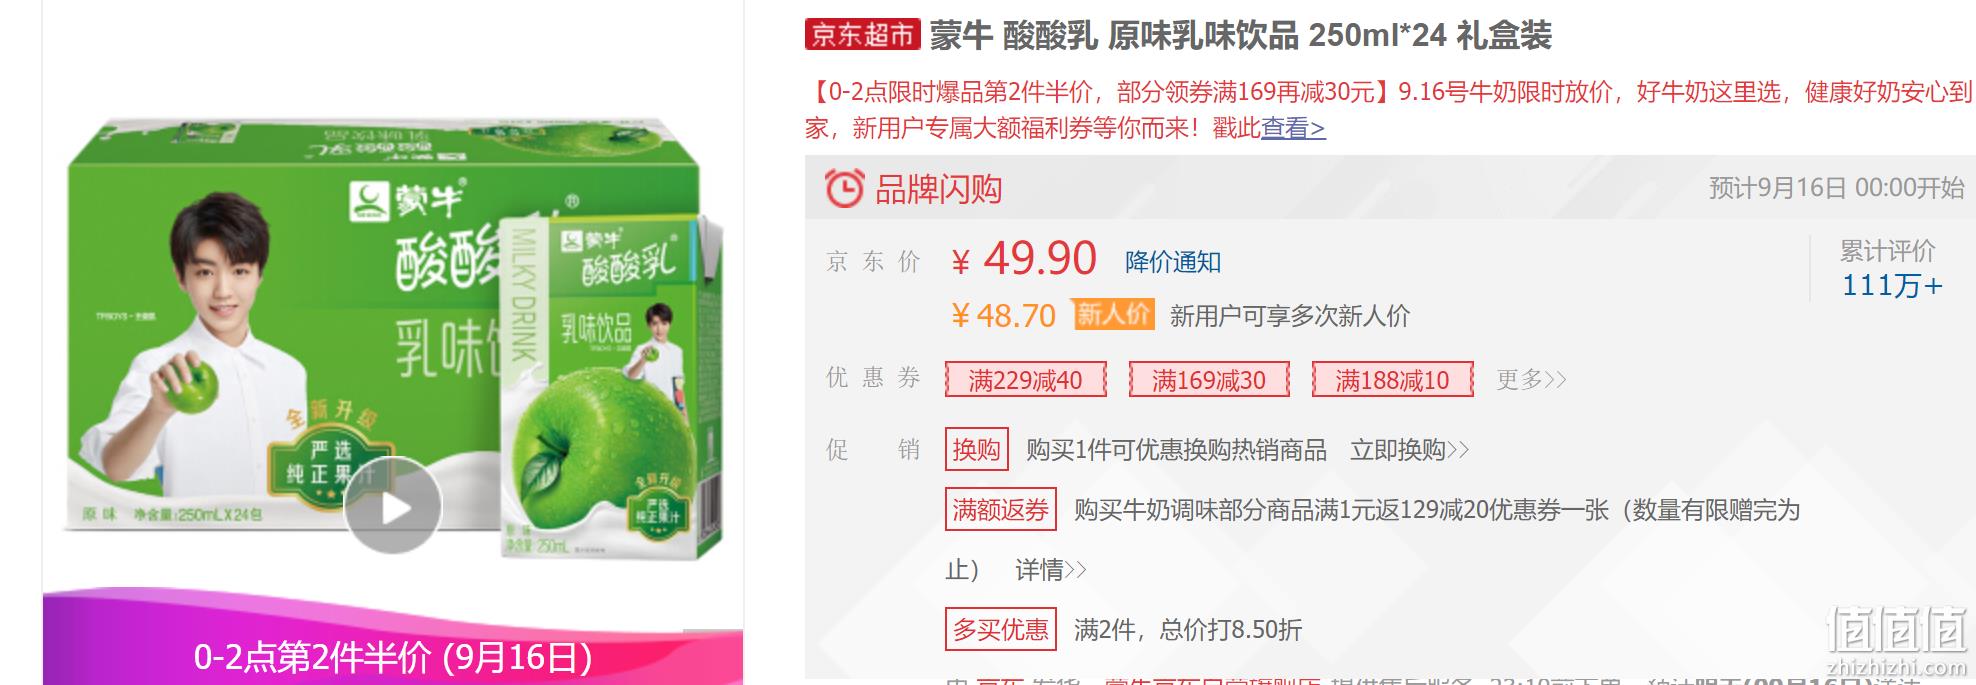Screen dimensions: 1976x685
Task: Play the product video
Action: [393, 506]
